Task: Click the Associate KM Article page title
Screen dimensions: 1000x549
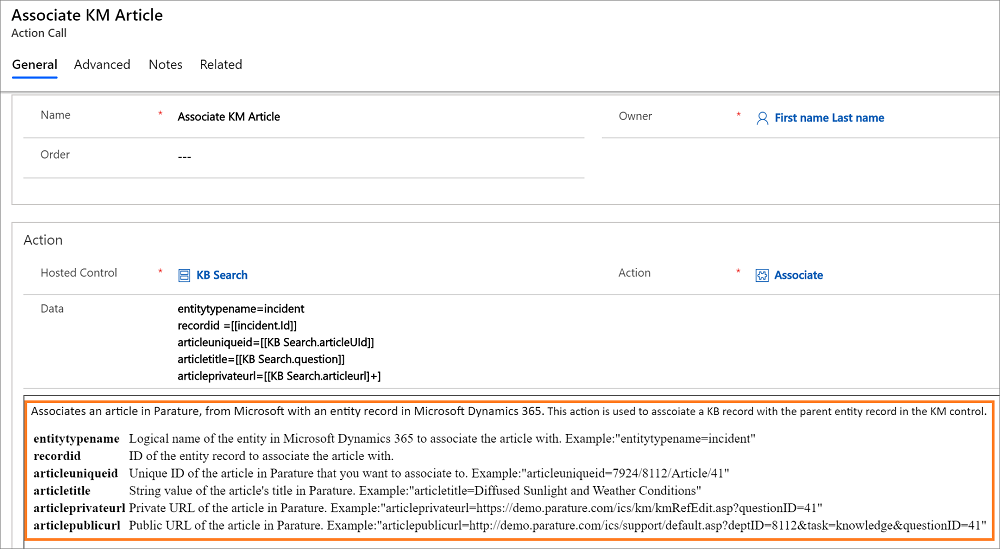Action: point(87,15)
